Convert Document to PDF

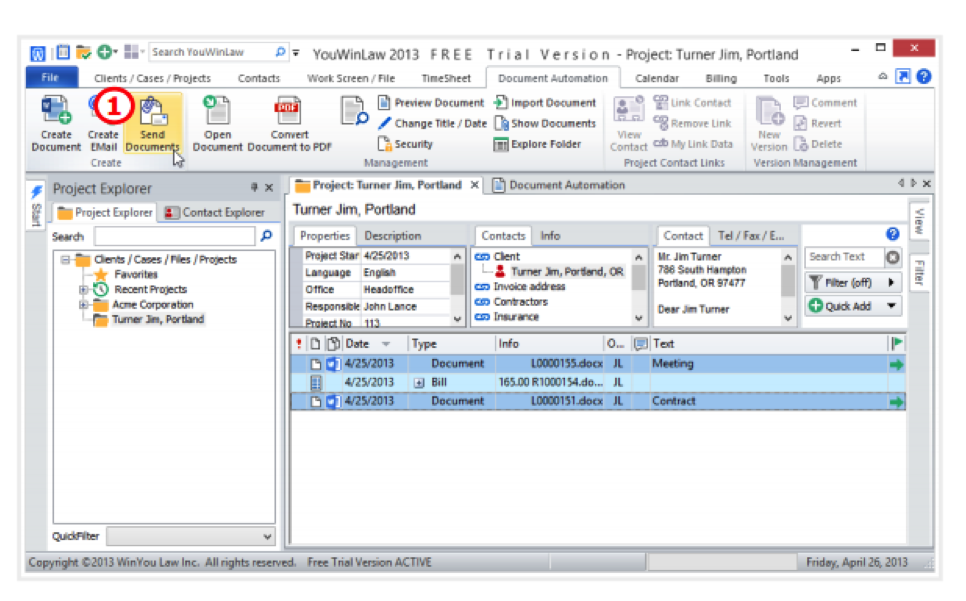(x=289, y=123)
